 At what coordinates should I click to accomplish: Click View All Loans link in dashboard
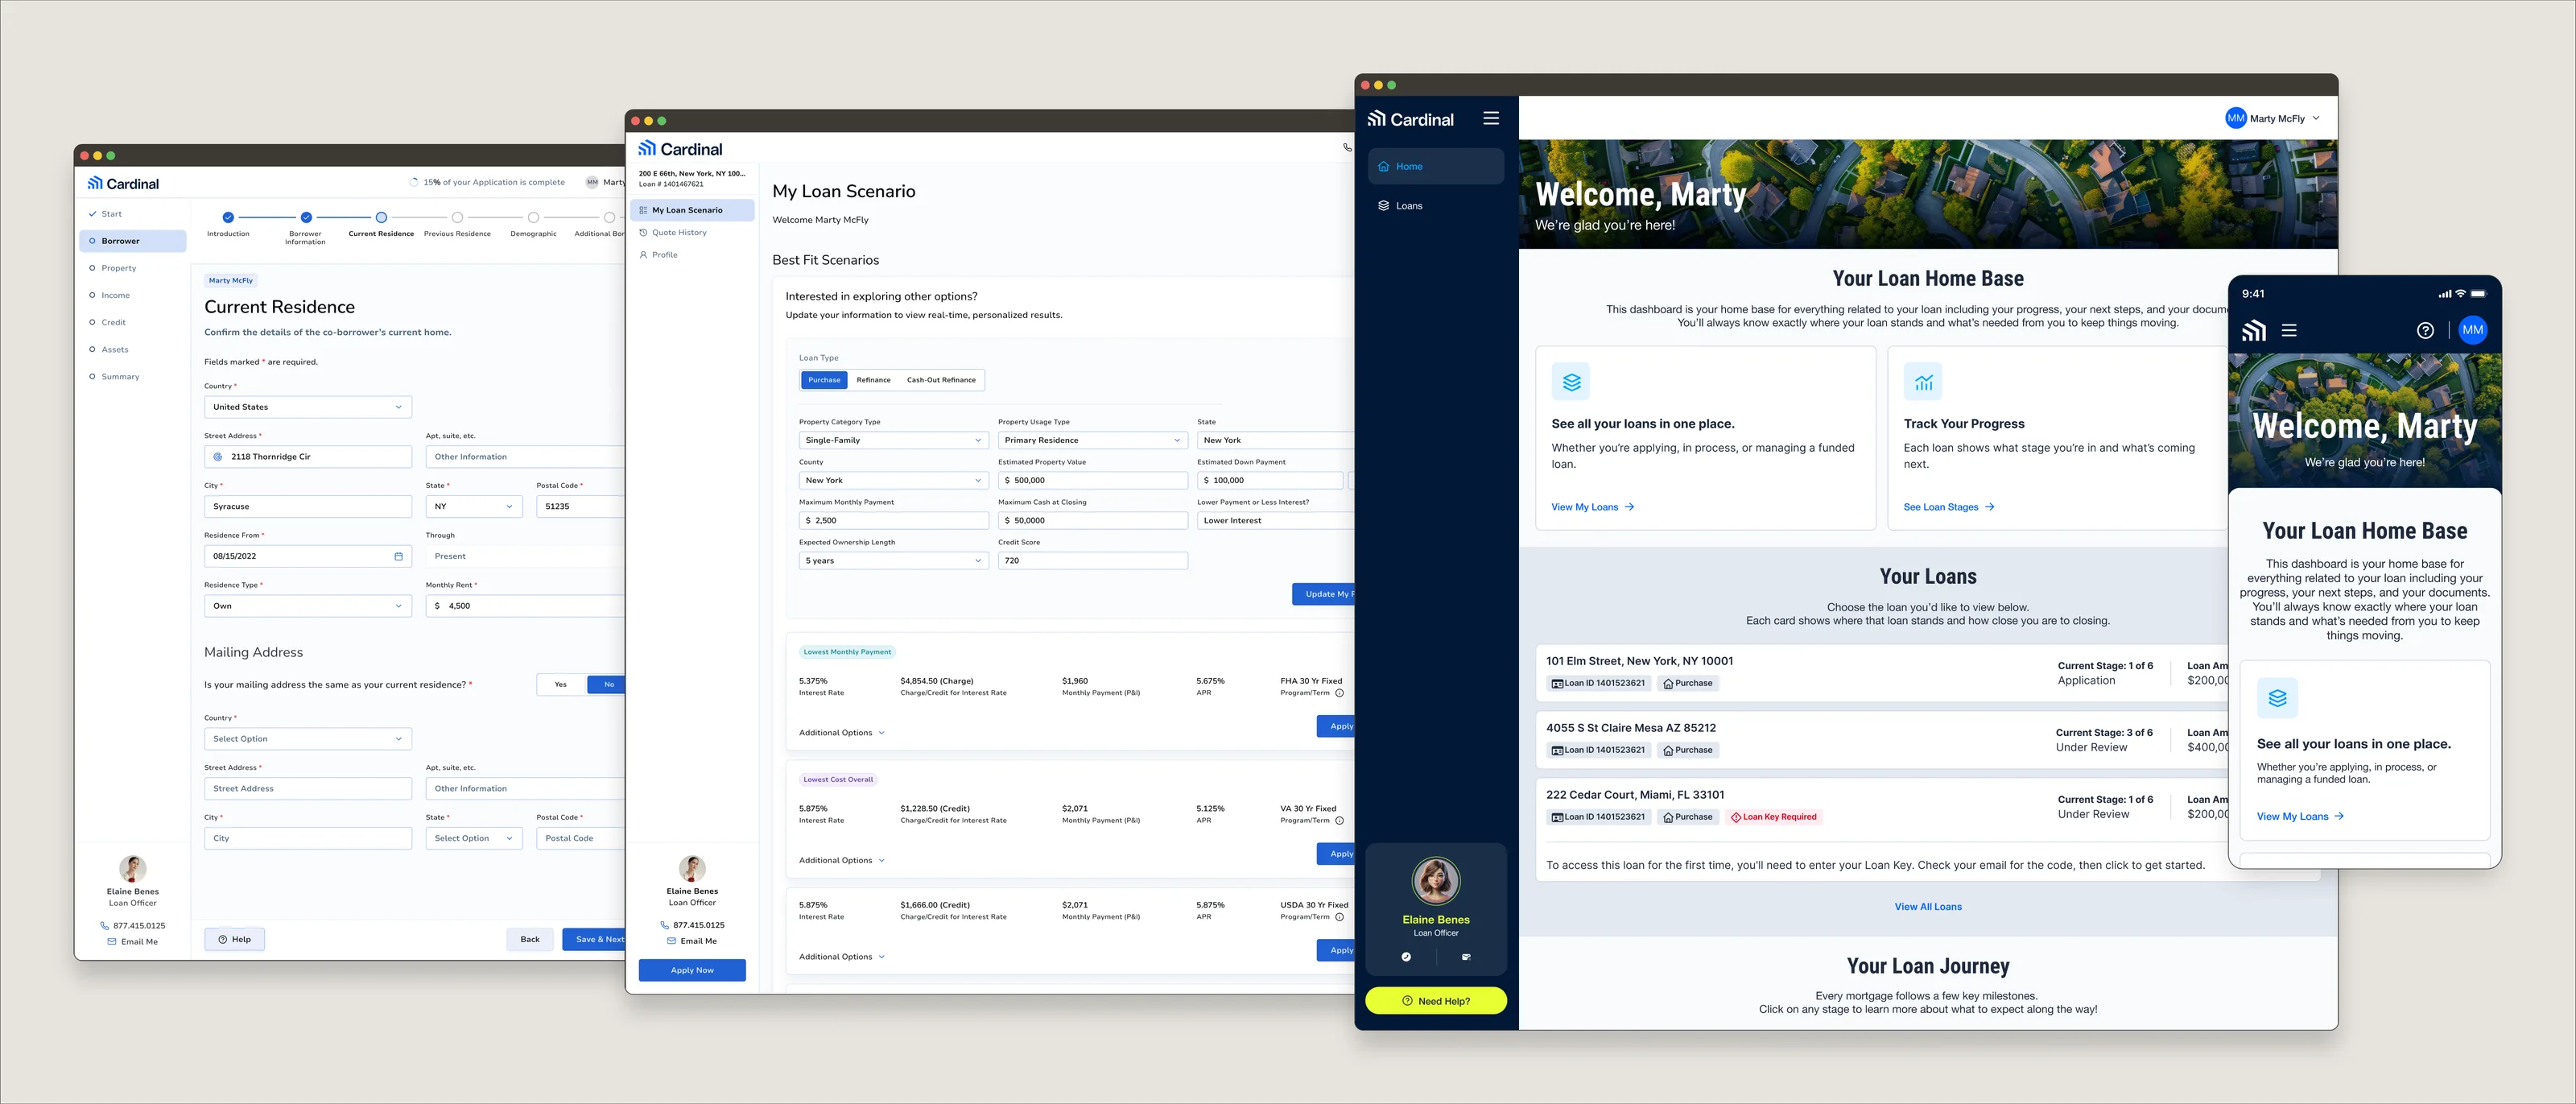1927,907
